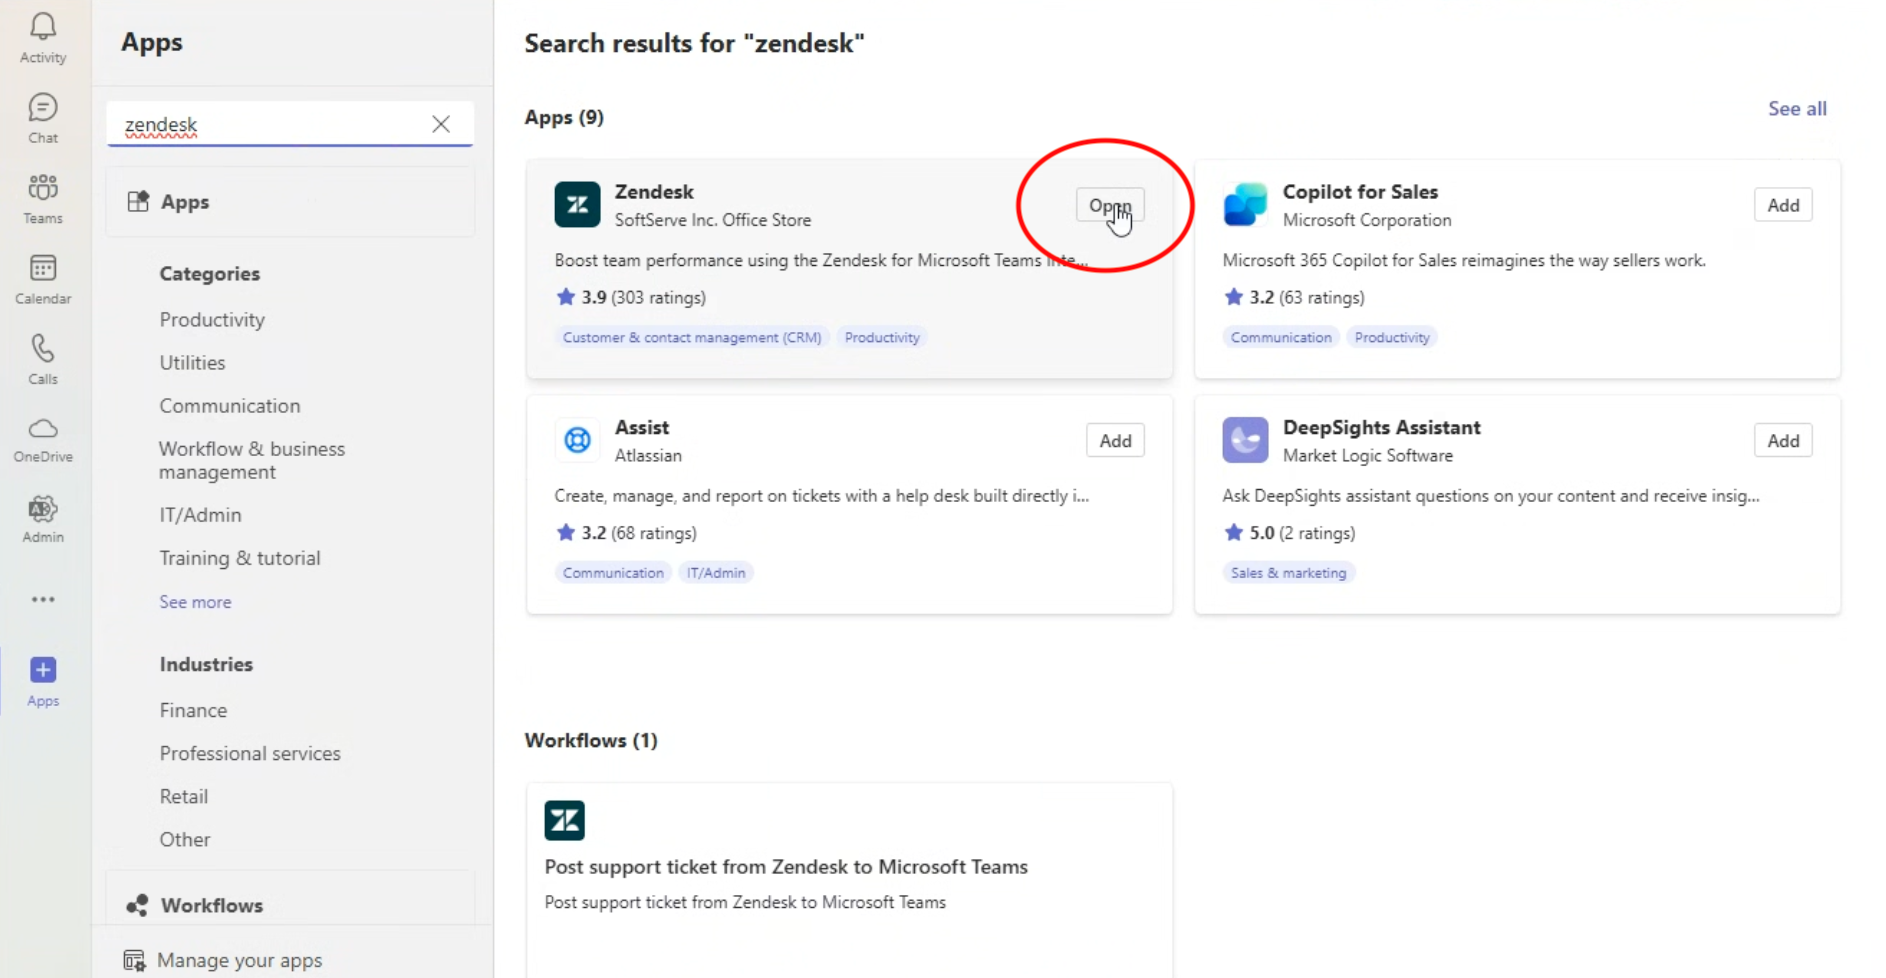Select the Apps plus icon in sidebar
The image size is (1886, 978).
pos(43,669)
